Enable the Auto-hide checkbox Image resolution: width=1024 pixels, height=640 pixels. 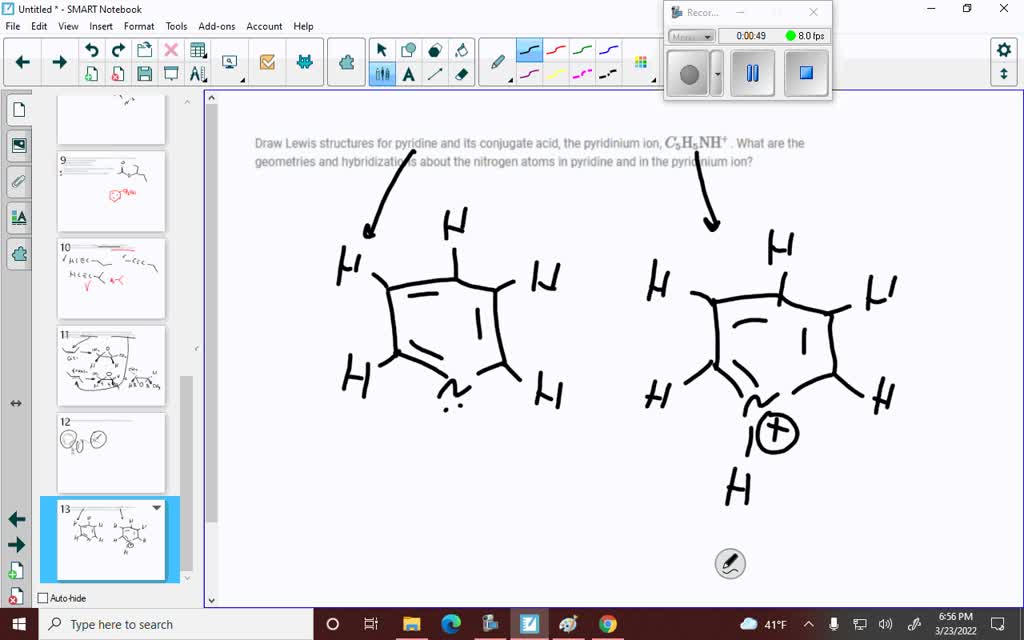click(43, 598)
